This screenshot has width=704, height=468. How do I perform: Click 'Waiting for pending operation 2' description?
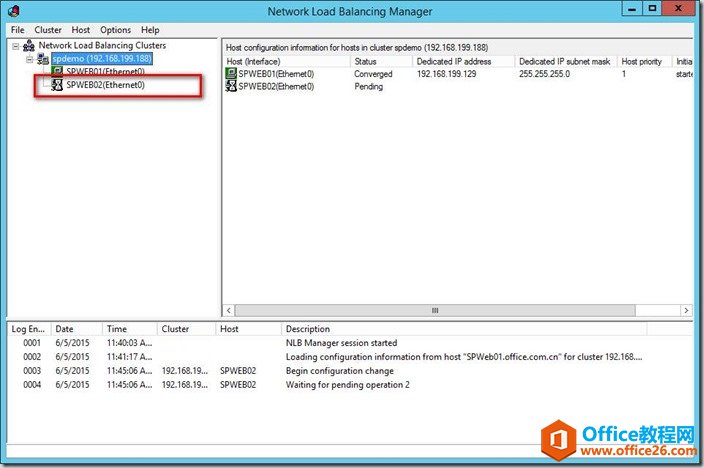pyautogui.click(x=348, y=385)
